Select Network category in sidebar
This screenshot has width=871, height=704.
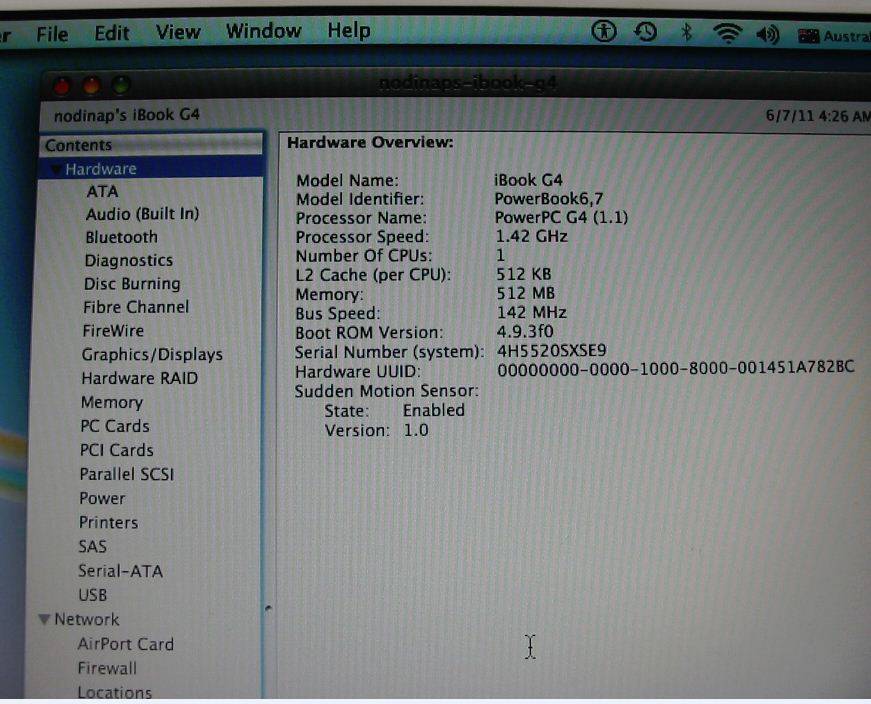click(x=87, y=620)
